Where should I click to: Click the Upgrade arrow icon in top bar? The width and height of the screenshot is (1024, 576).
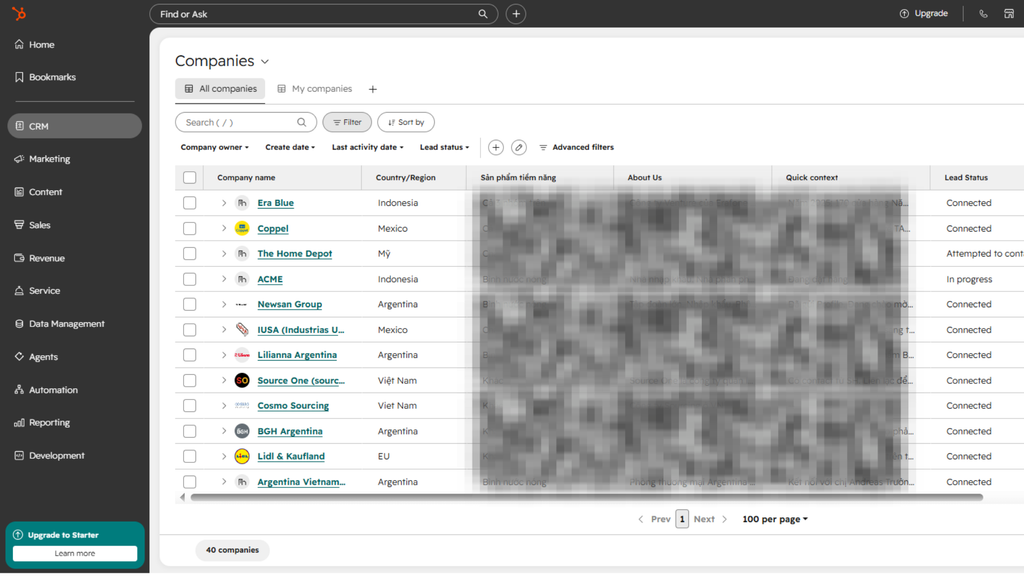904,14
